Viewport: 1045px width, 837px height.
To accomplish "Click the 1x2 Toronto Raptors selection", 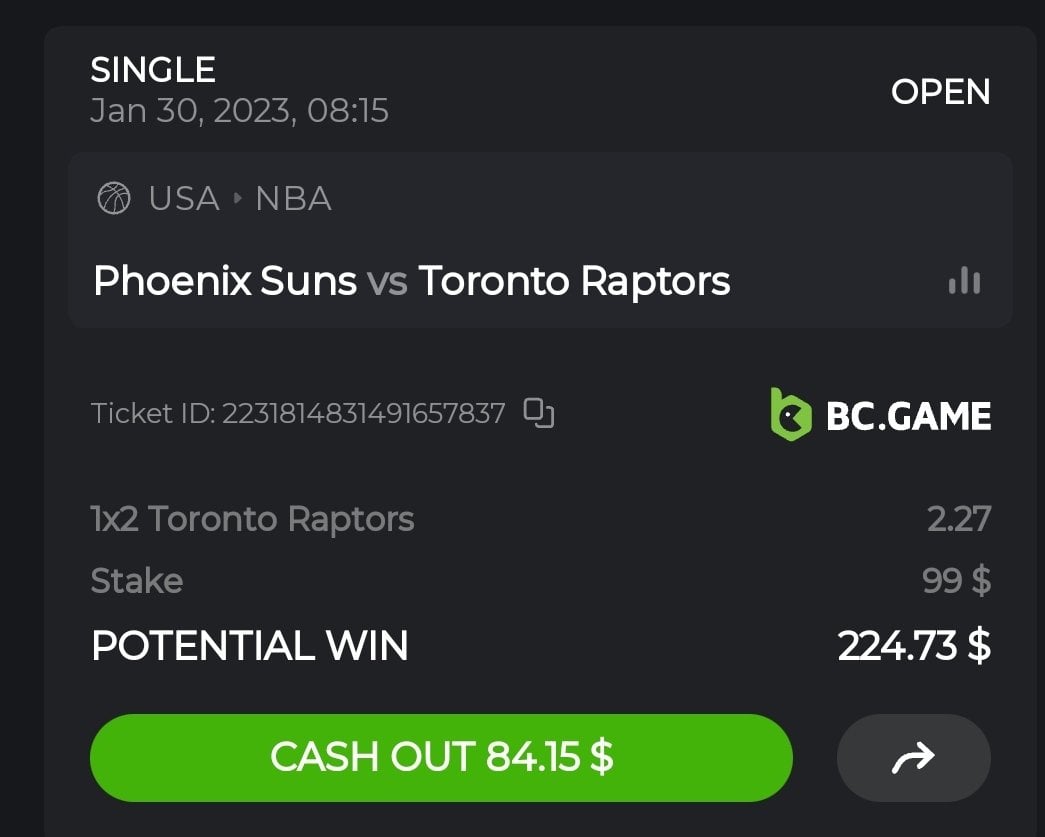I will click(252, 519).
